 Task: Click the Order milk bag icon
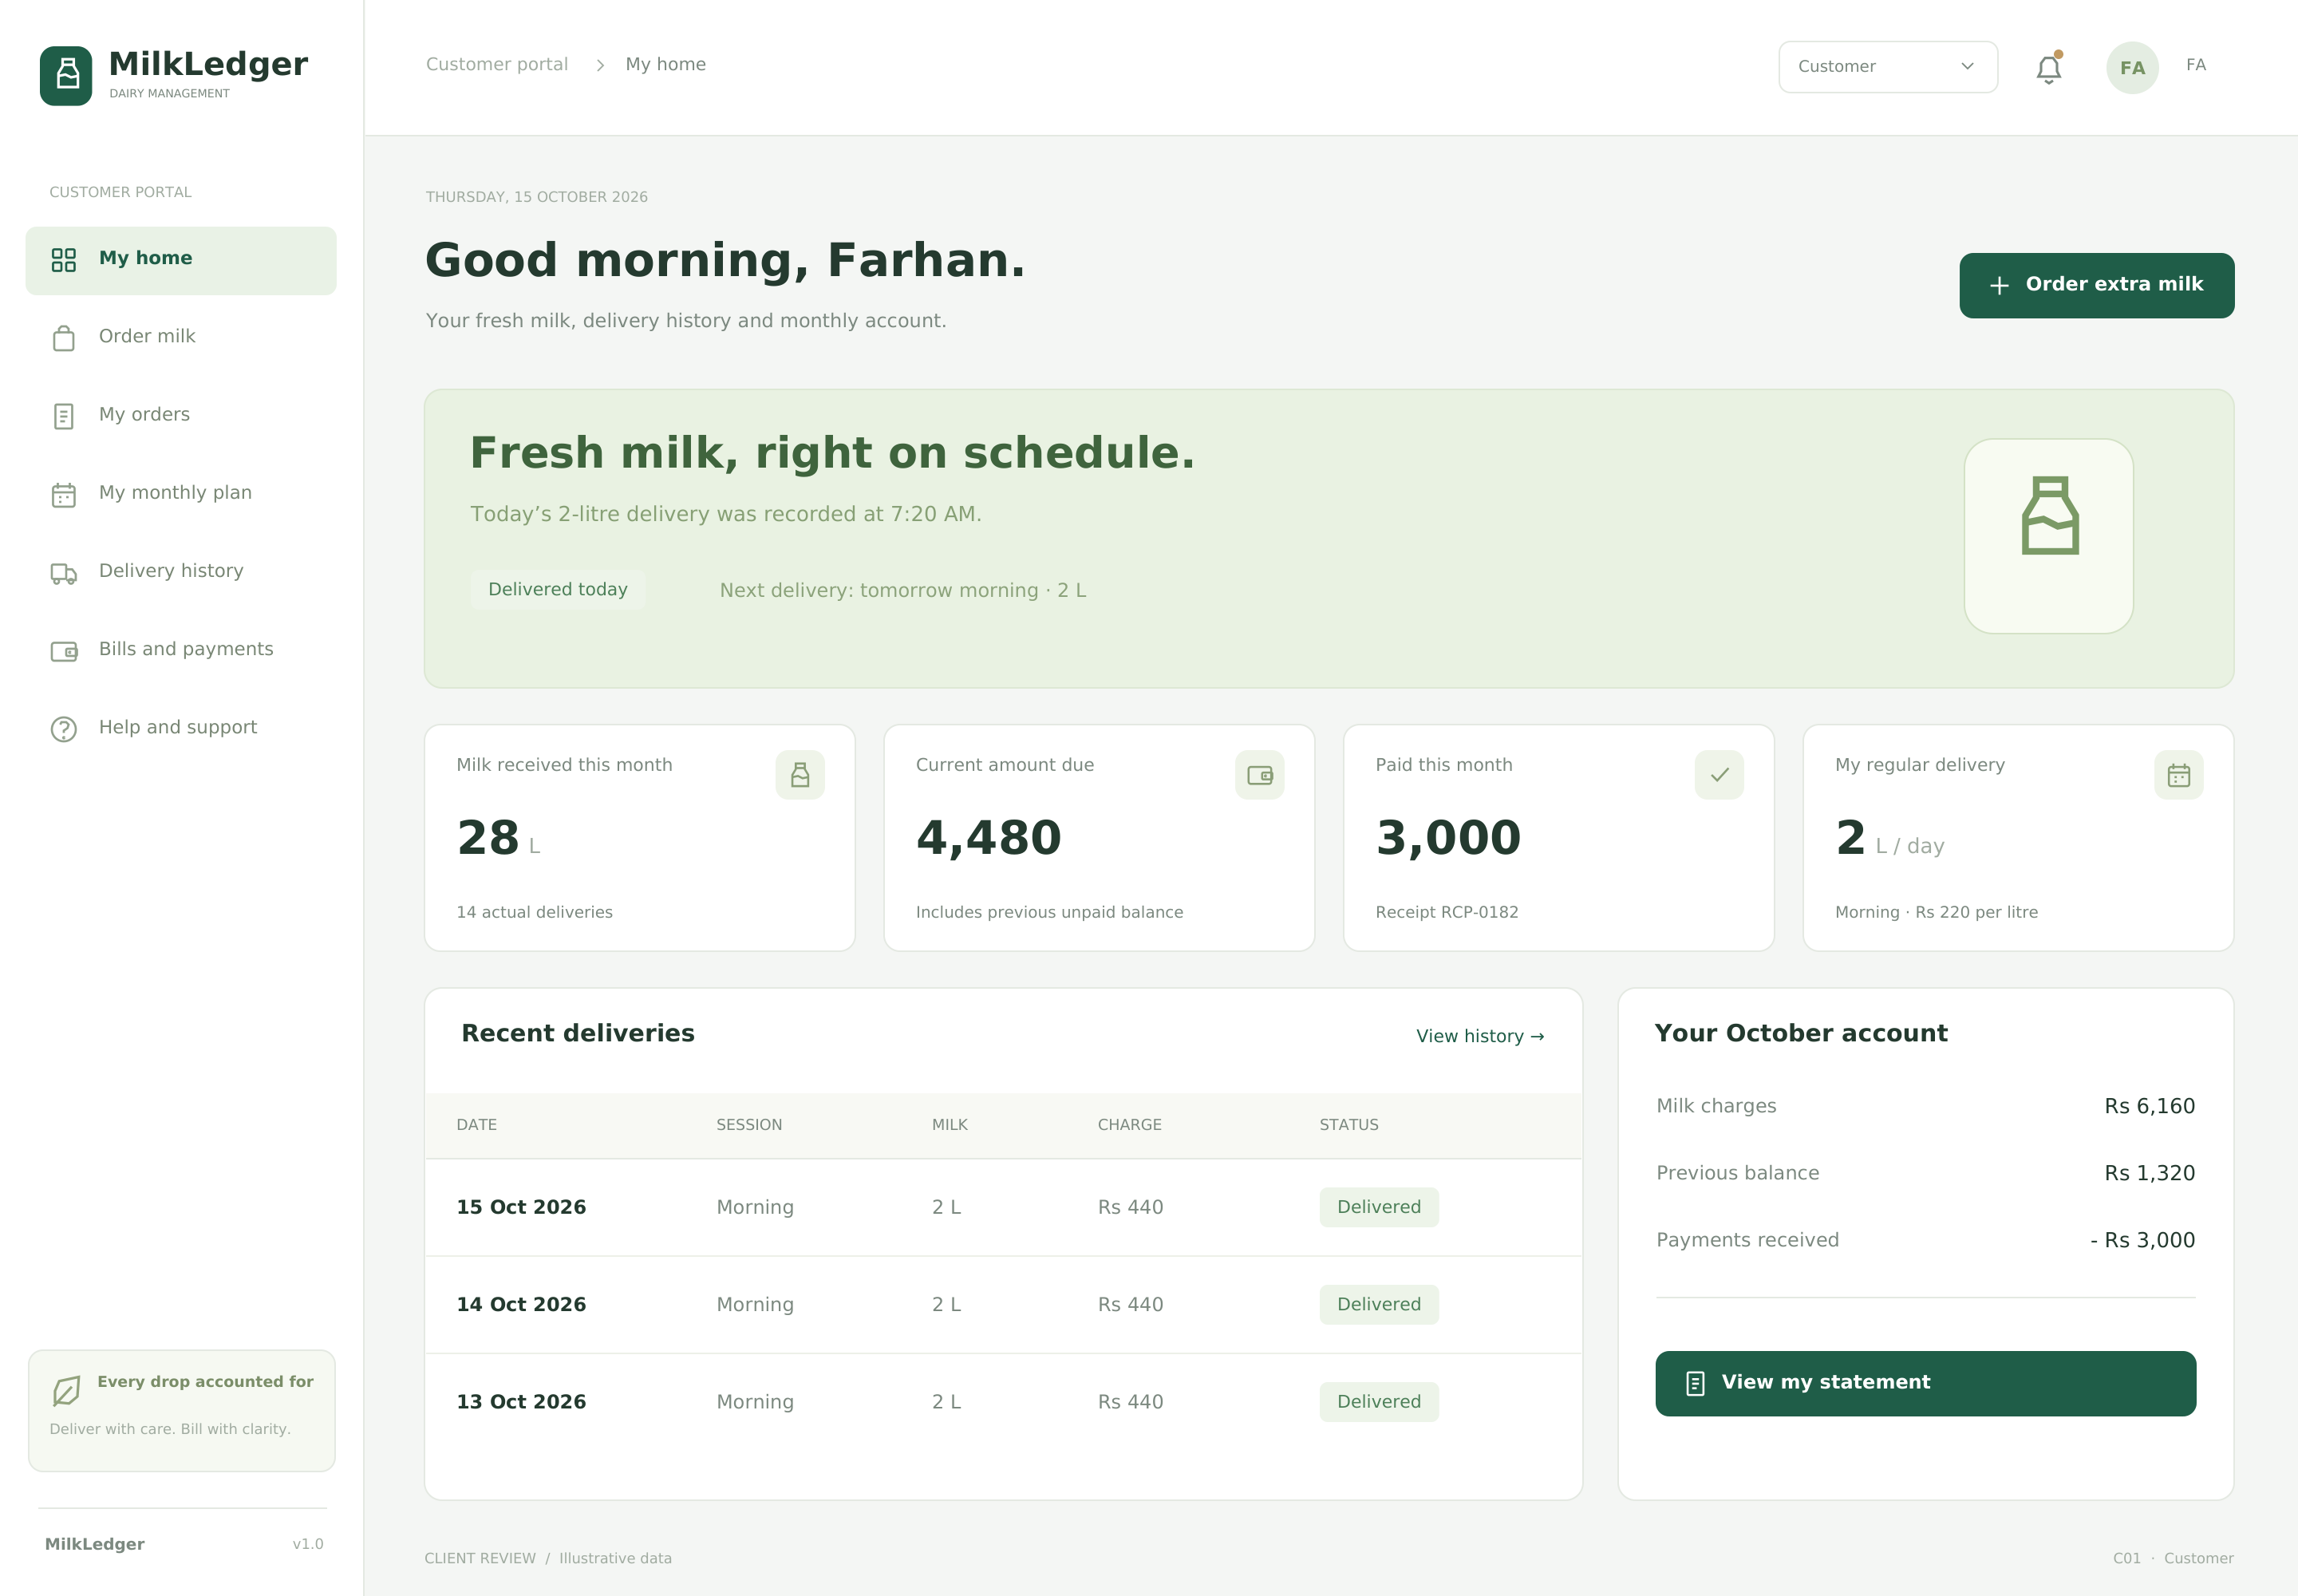point(64,338)
